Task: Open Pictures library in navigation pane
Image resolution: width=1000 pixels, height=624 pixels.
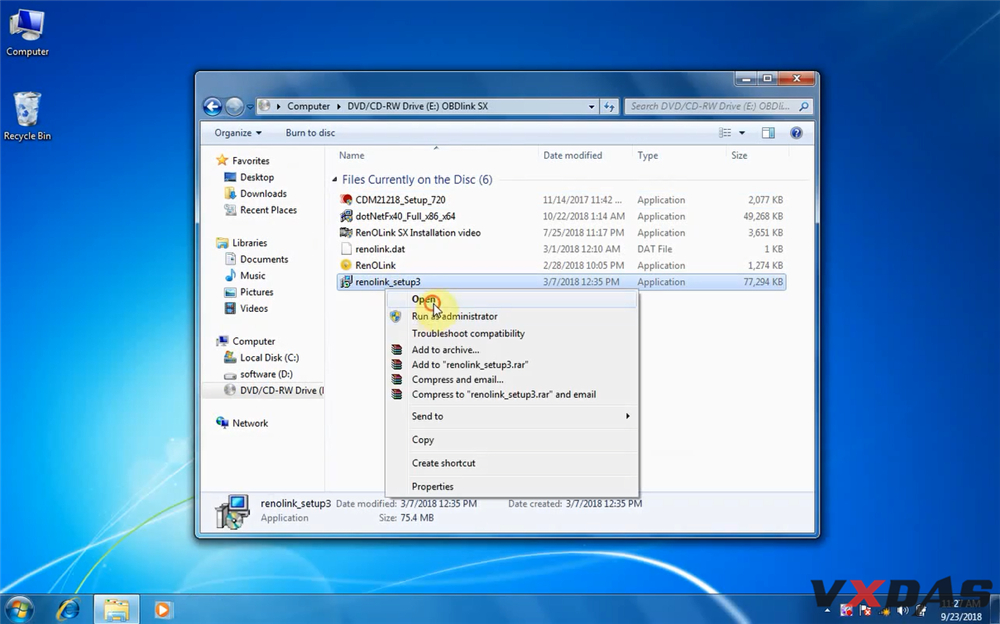Action: point(256,292)
